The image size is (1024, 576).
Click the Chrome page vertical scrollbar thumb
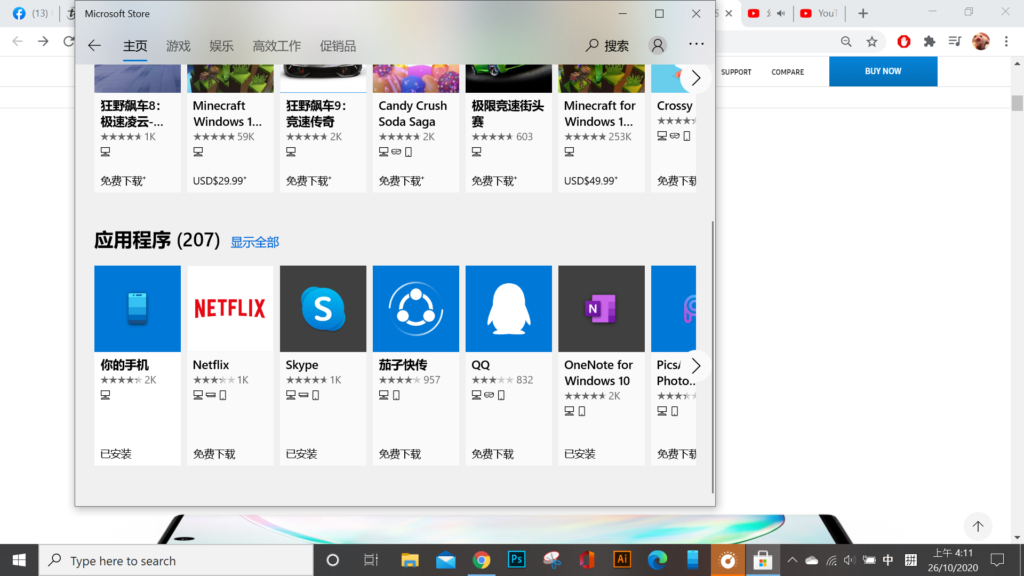coord(1017,103)
